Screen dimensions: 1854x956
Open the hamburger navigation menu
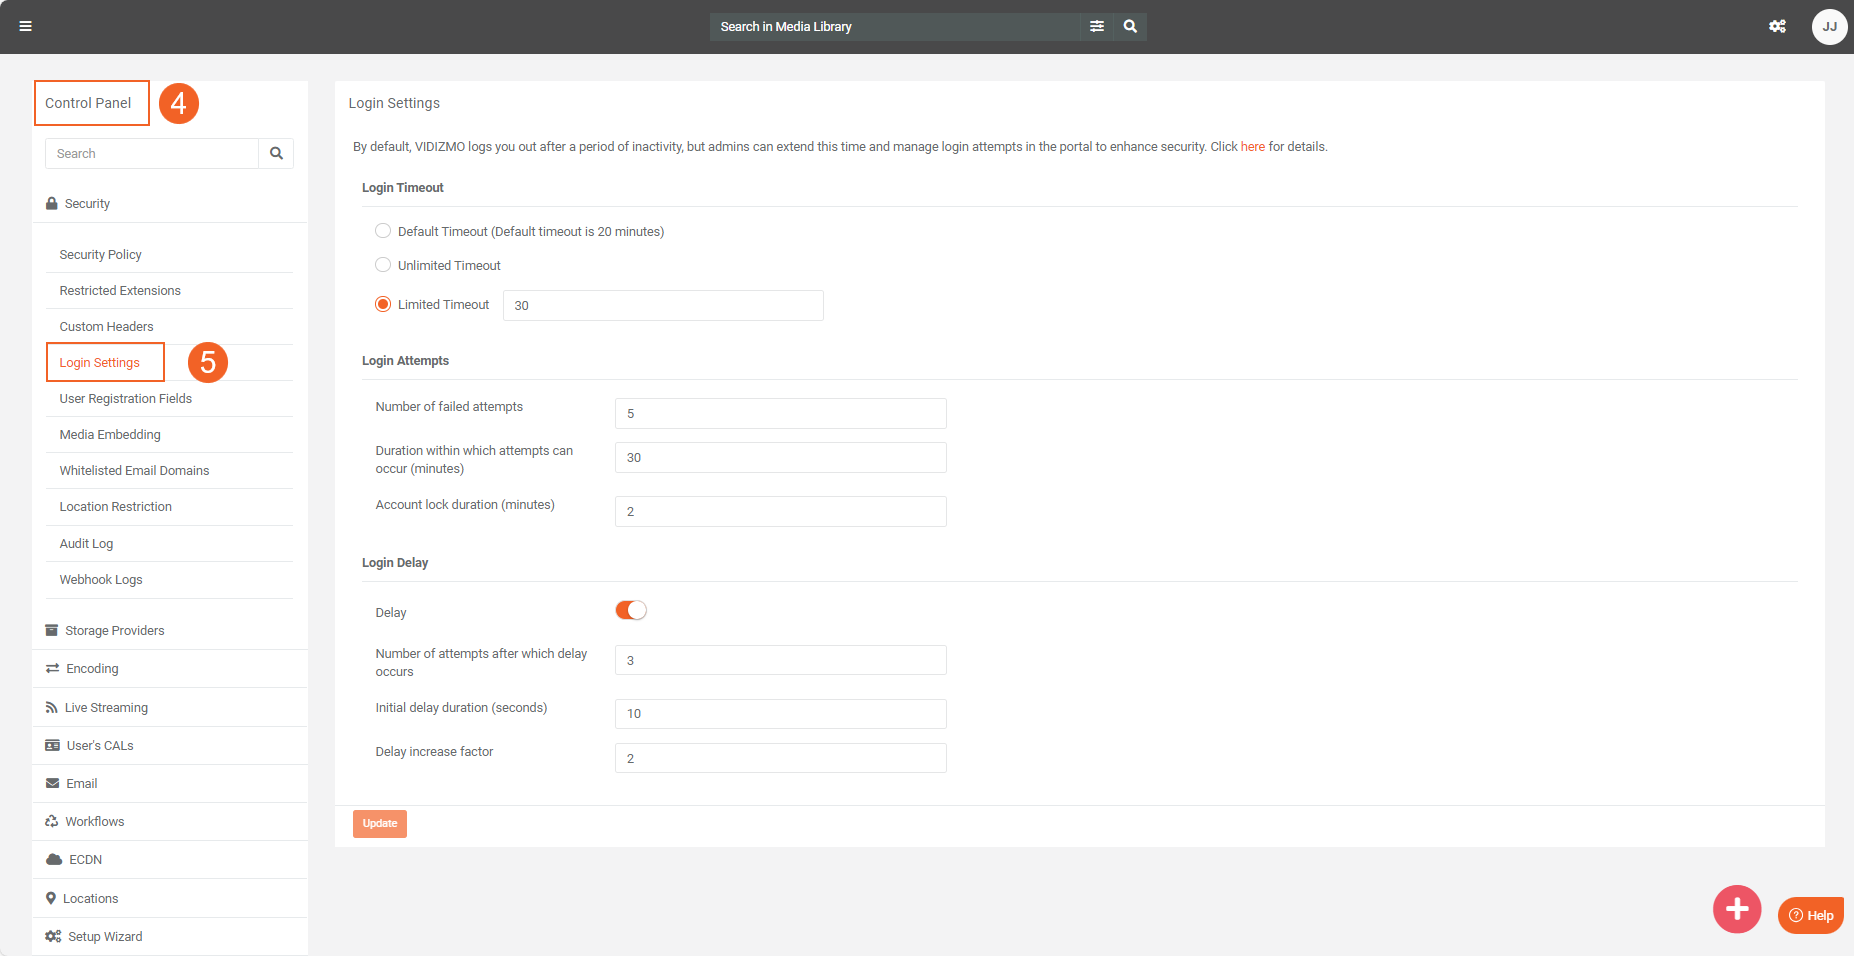pyautogui.click(x=26, y=26)
